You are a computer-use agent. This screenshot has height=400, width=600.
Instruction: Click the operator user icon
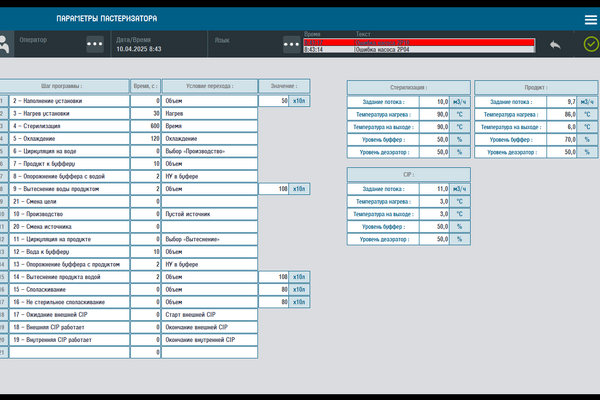pyautogui.click(x=5, y=43)
